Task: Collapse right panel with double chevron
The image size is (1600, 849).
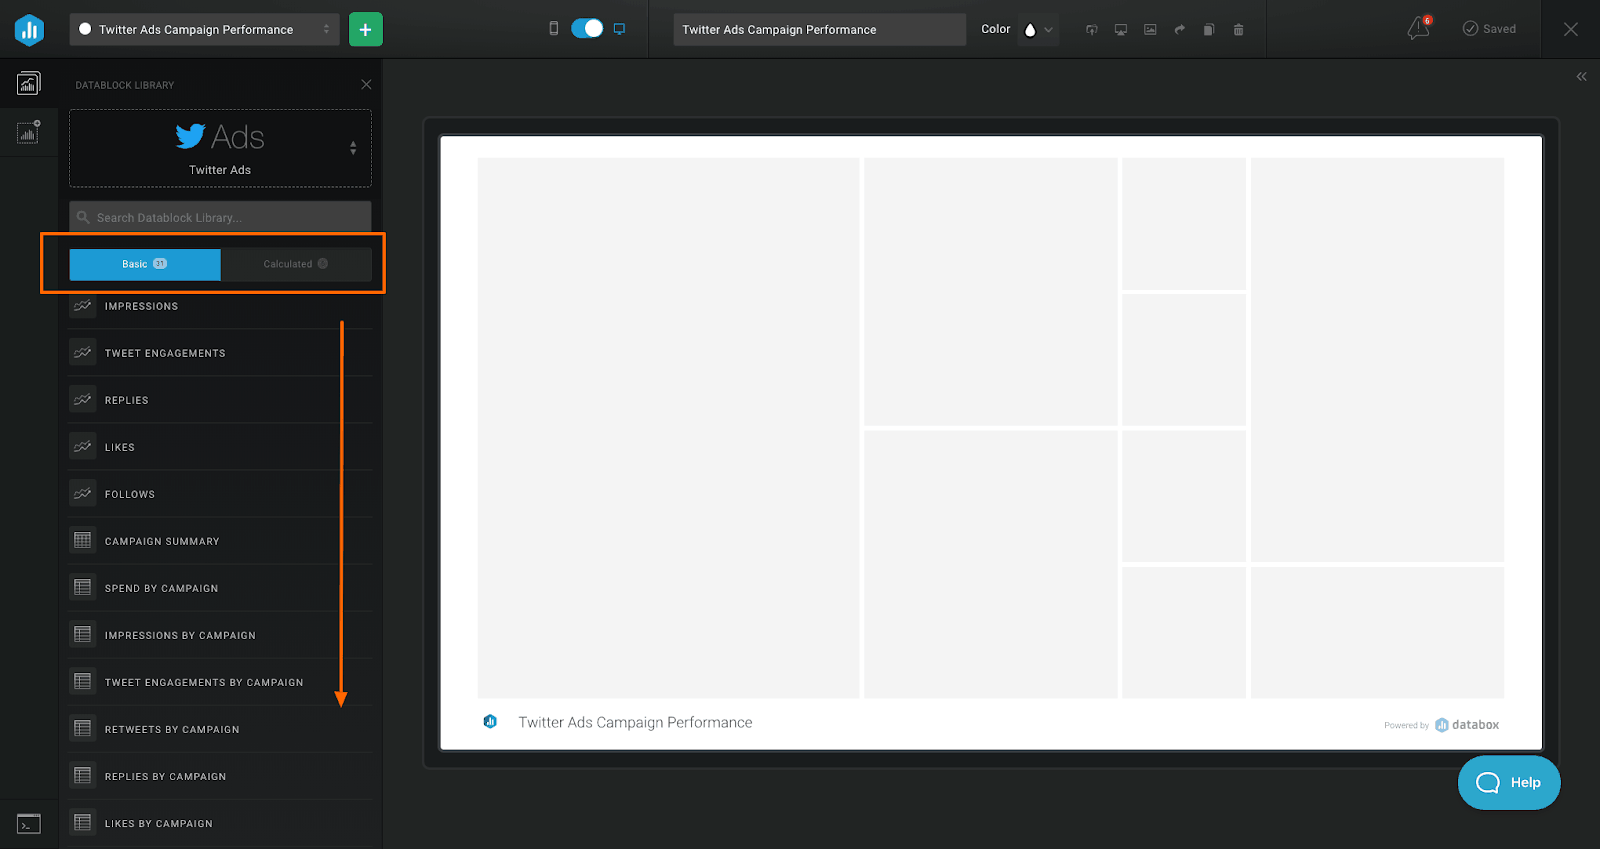Action: (1581, 77)
